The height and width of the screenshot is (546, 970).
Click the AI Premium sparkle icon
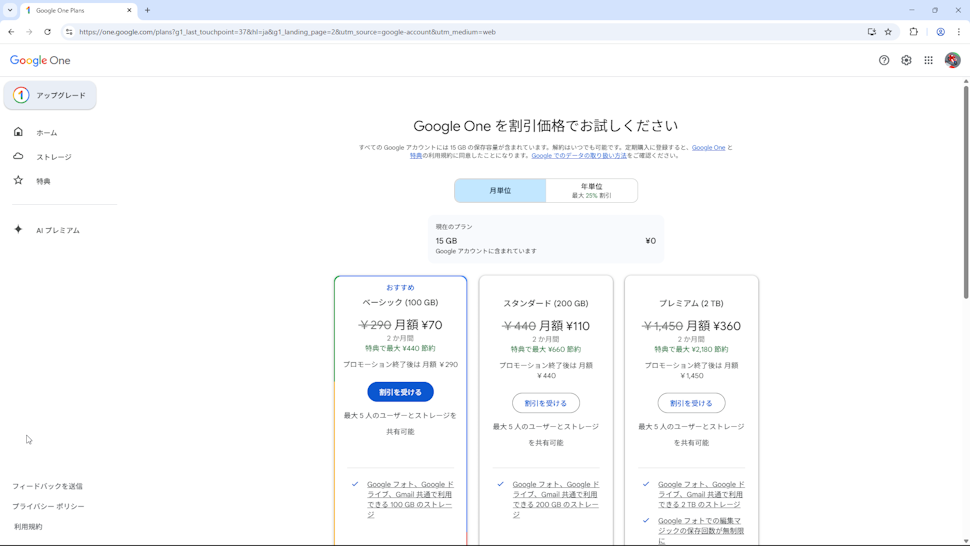(x=19, y=229)
